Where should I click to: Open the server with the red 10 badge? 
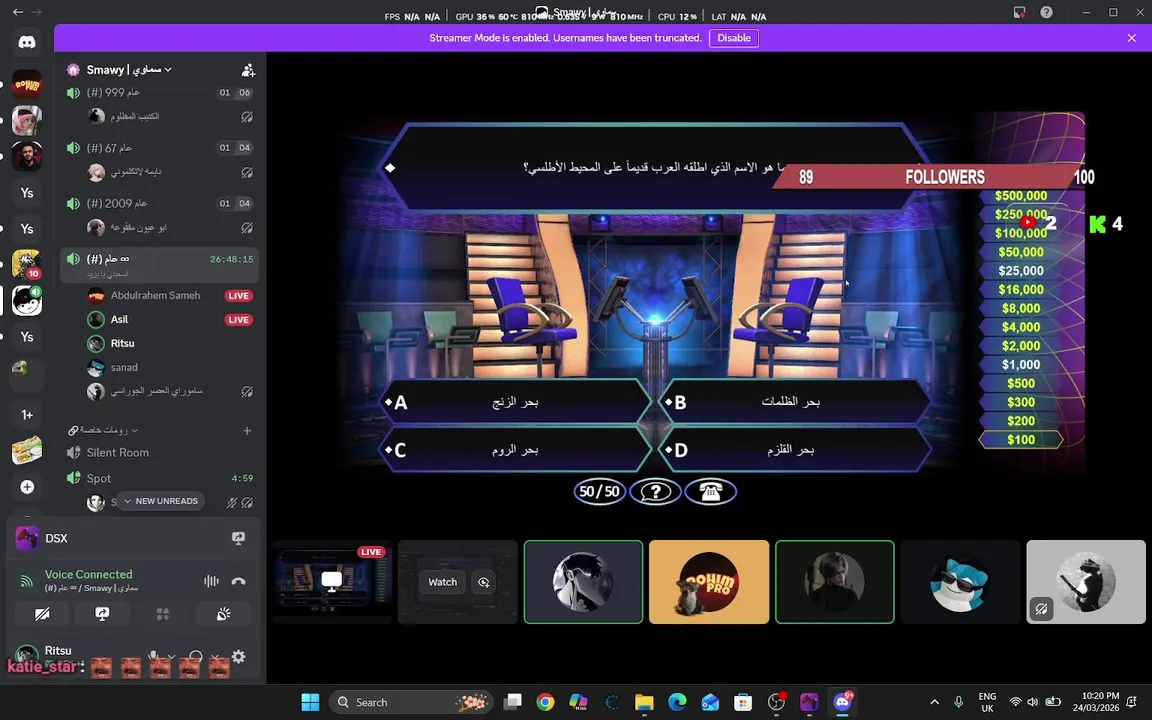[x=27, y=264]
